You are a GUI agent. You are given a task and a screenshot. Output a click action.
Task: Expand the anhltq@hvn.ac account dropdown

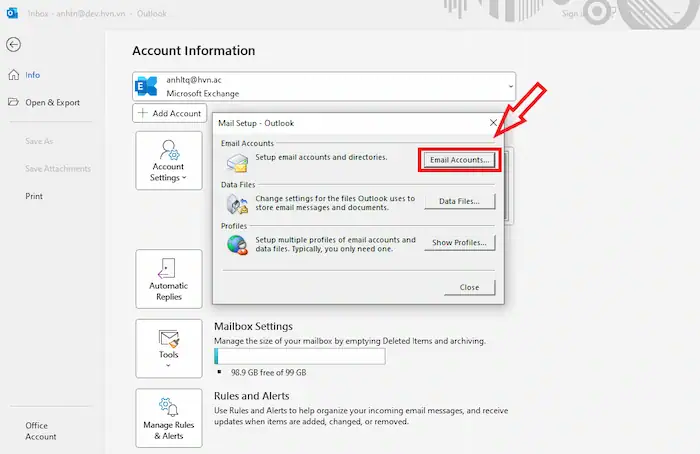click(511, 86)
